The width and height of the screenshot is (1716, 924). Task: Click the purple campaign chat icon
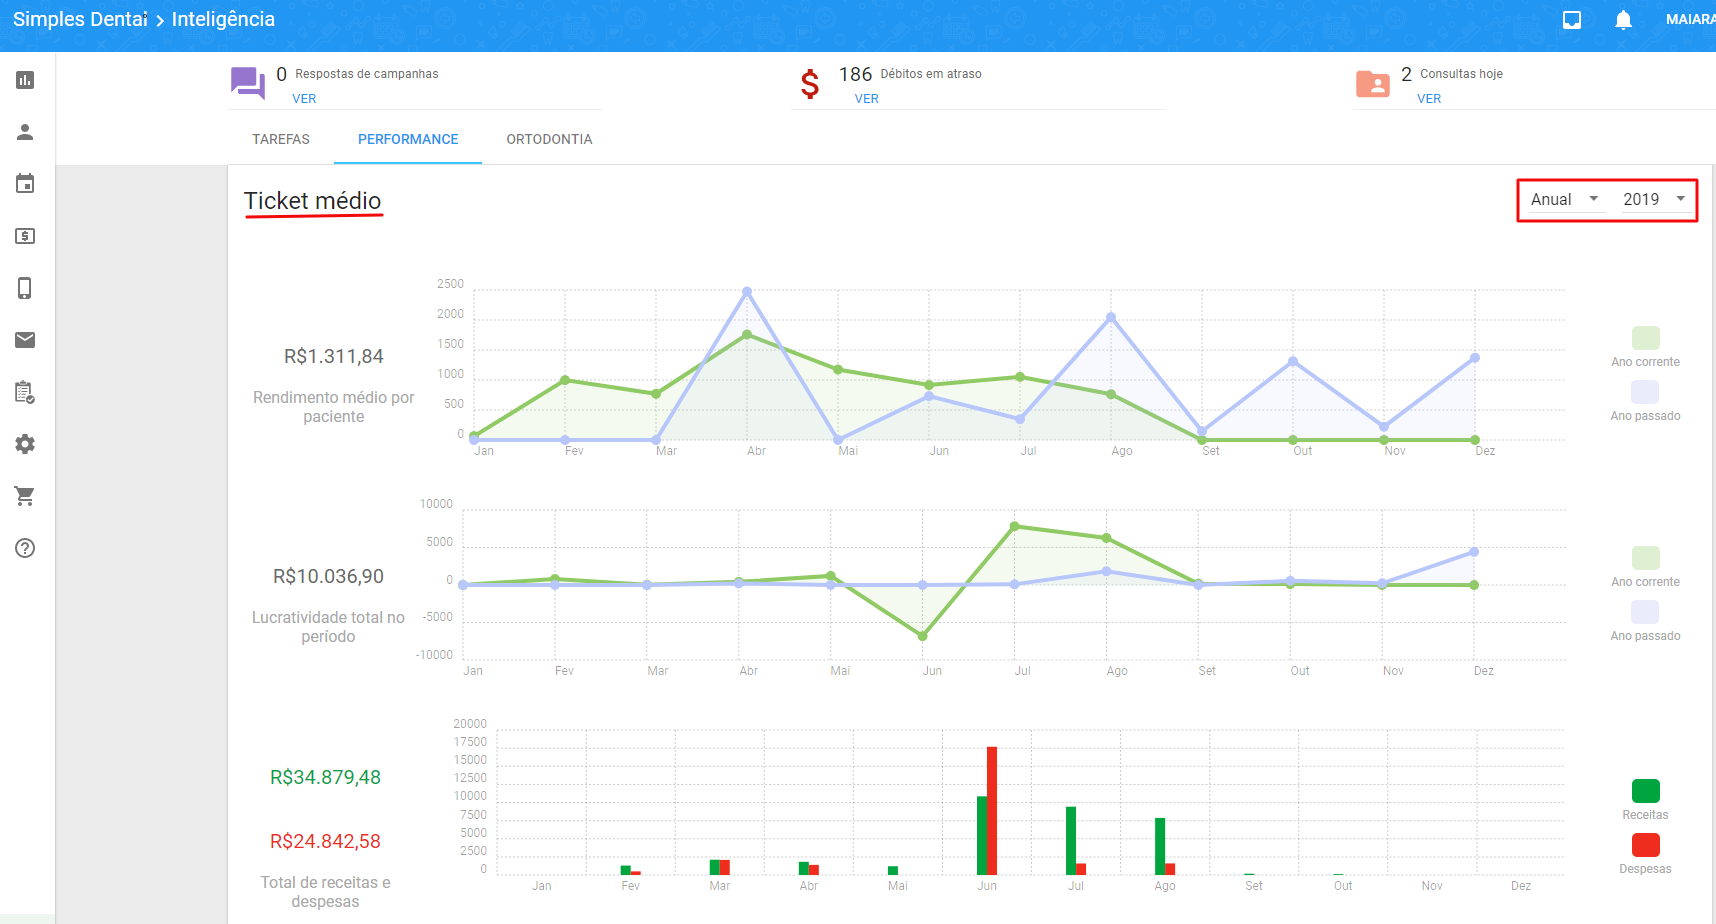(248, 83)
